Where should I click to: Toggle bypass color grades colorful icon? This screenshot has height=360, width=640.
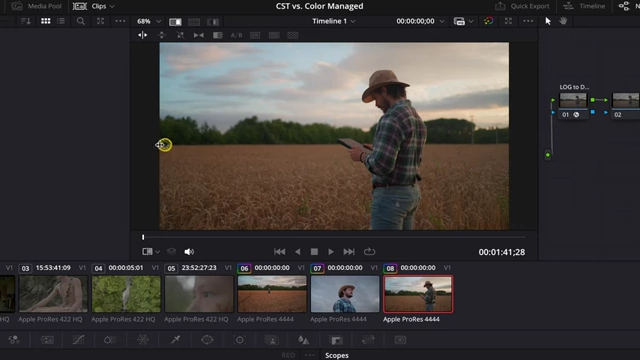point(489,21)
